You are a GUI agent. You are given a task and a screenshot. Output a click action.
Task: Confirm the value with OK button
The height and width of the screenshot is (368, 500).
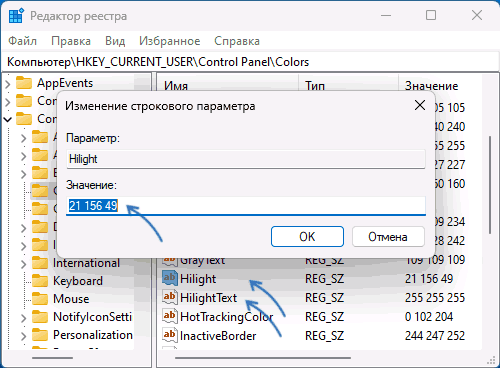pos(307,237)
